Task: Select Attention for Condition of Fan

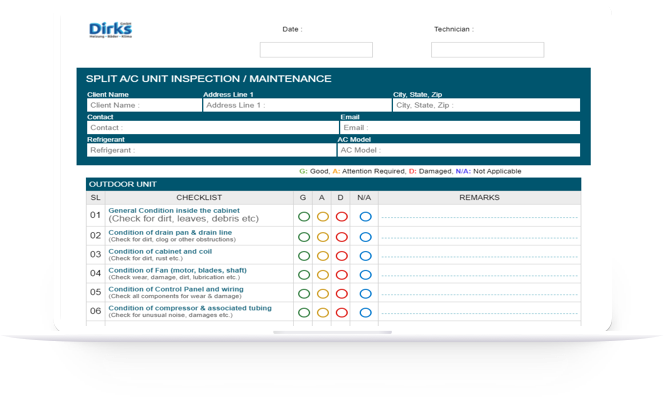Action: (x=323, y=275)
